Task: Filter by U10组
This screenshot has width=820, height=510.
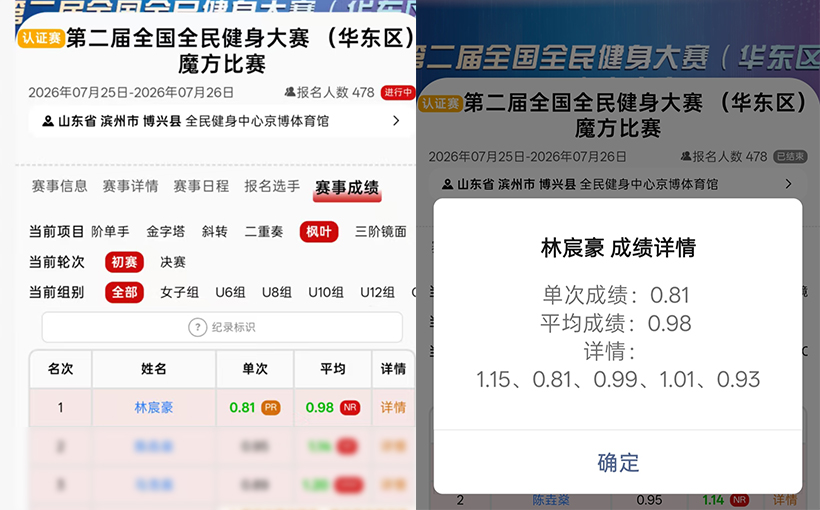Action: pos(326,292)
